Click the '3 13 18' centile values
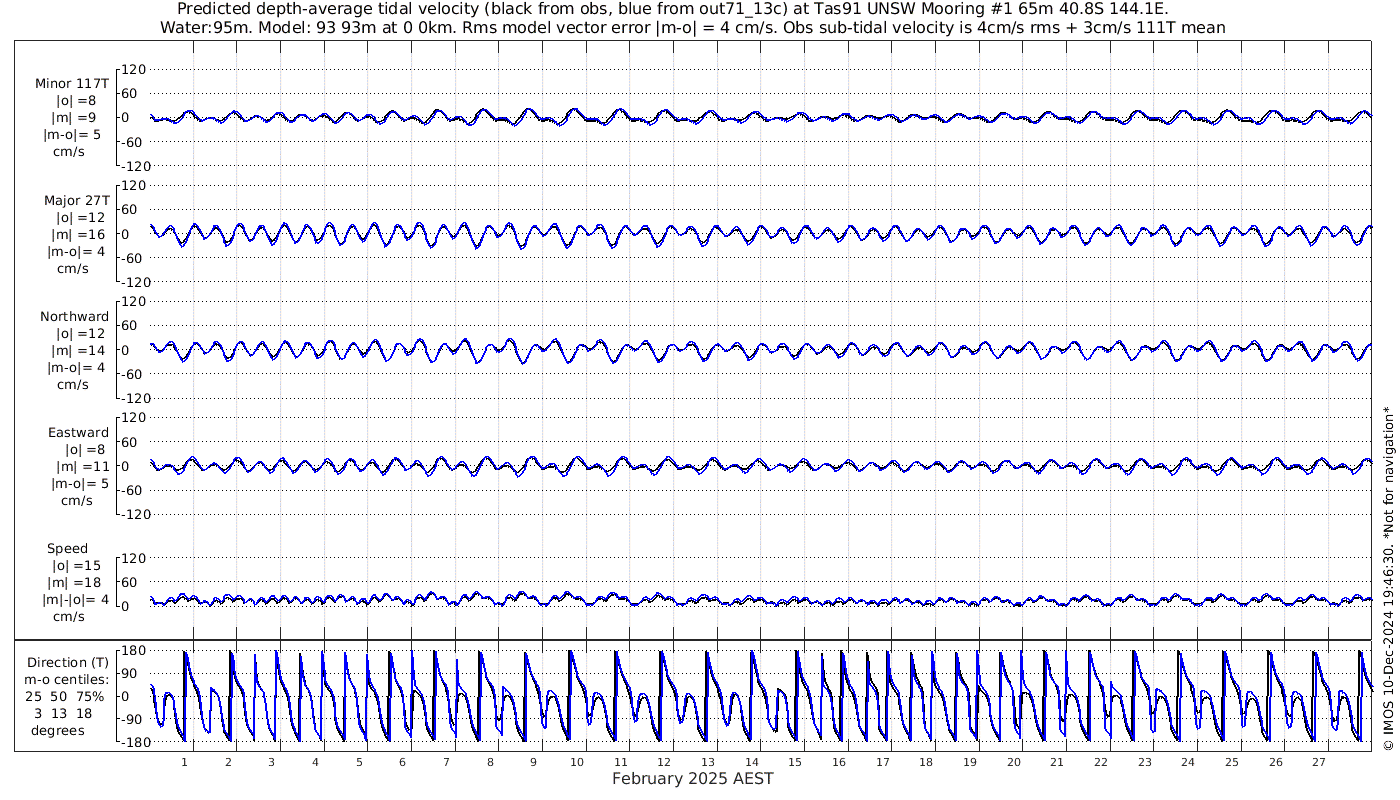Image resolution: width=1400 pixels, height=800 pixels. tap(62, 713)
